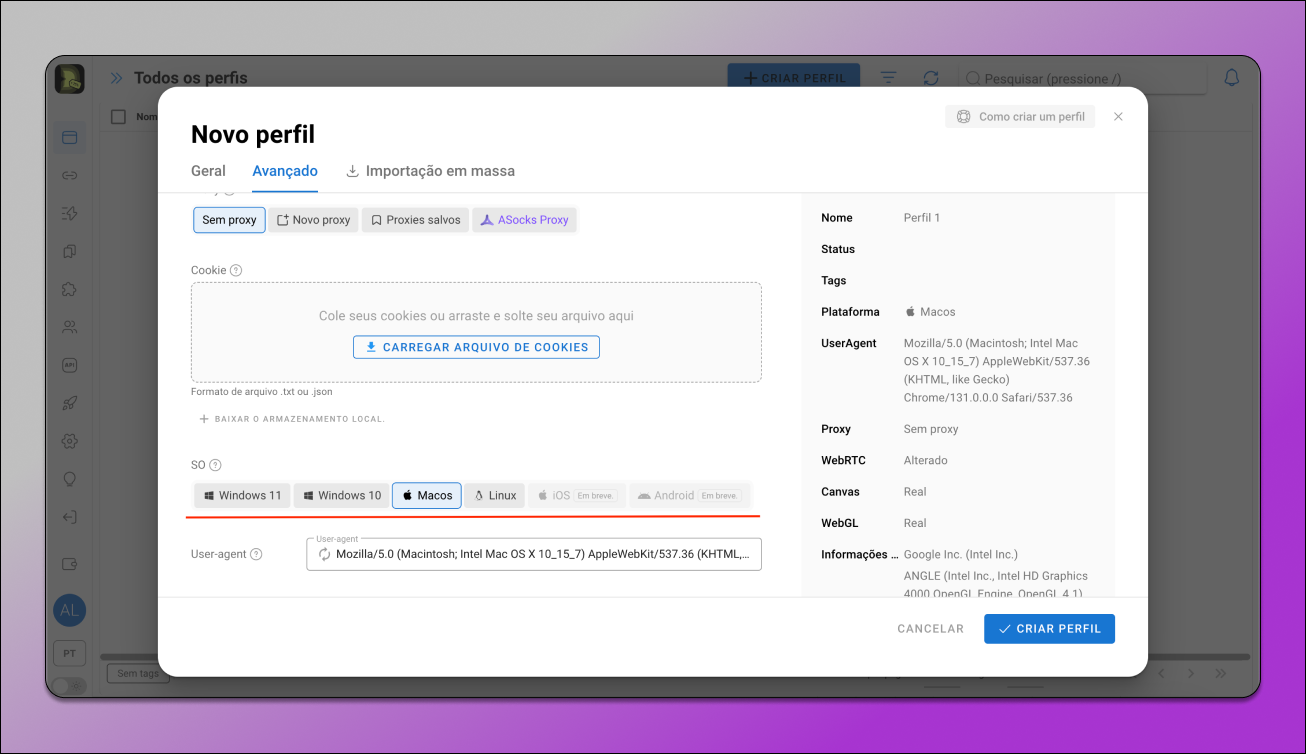Click the help icon next to User-agent
The height and width of the screenshot is (754, 1306).
click(257, 554)
